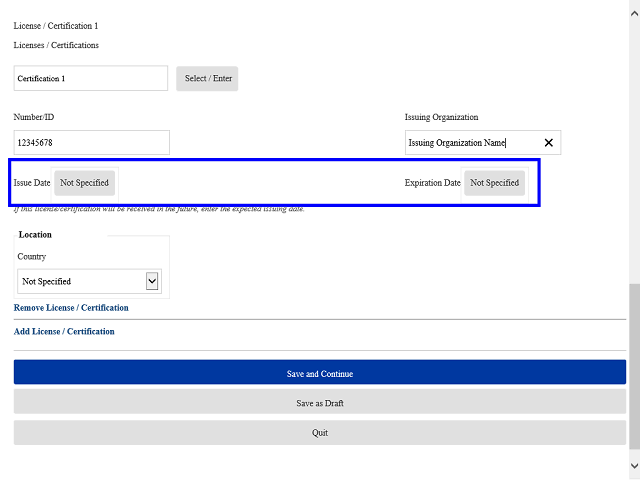Click the 'Location' group label
The height and width of the screenshot is (480, 640).
(35, 235)
